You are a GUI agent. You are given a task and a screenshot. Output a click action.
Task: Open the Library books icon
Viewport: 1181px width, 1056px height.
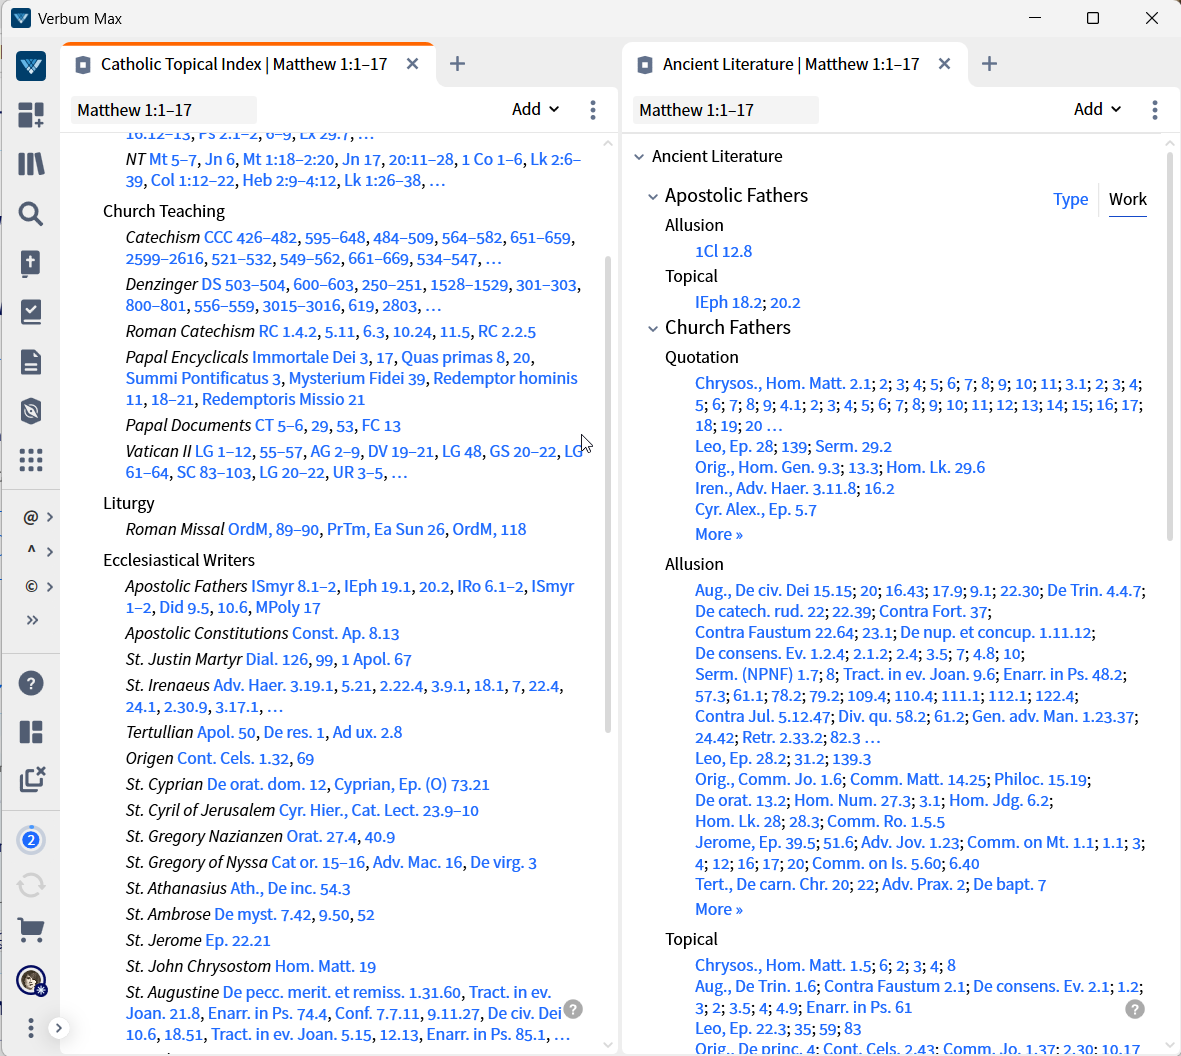(x=31, y=164)
